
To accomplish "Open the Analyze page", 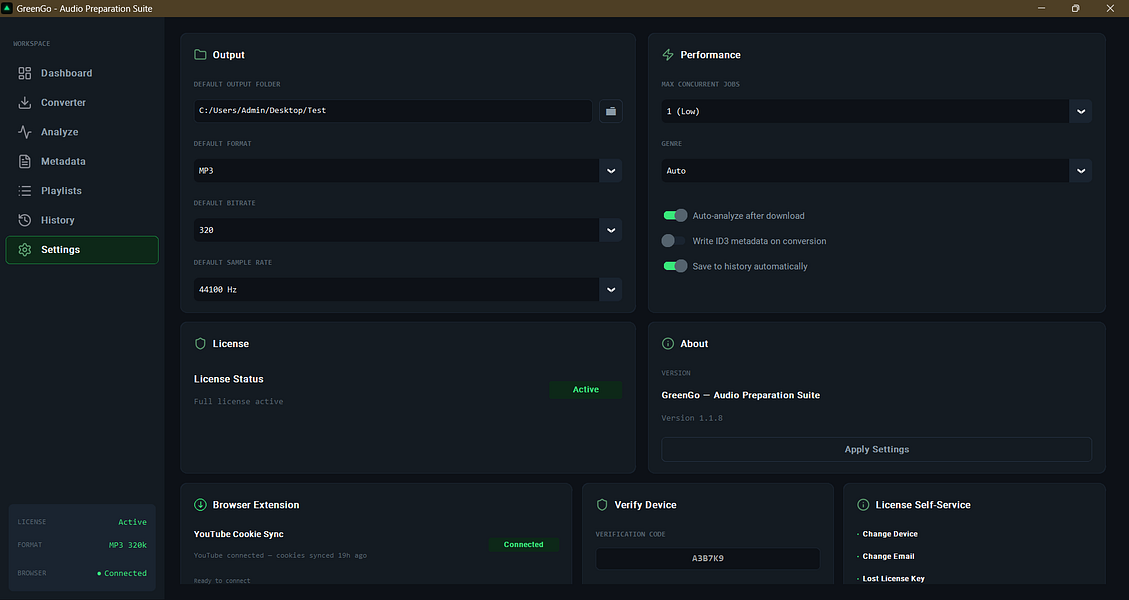I will 82,132.
